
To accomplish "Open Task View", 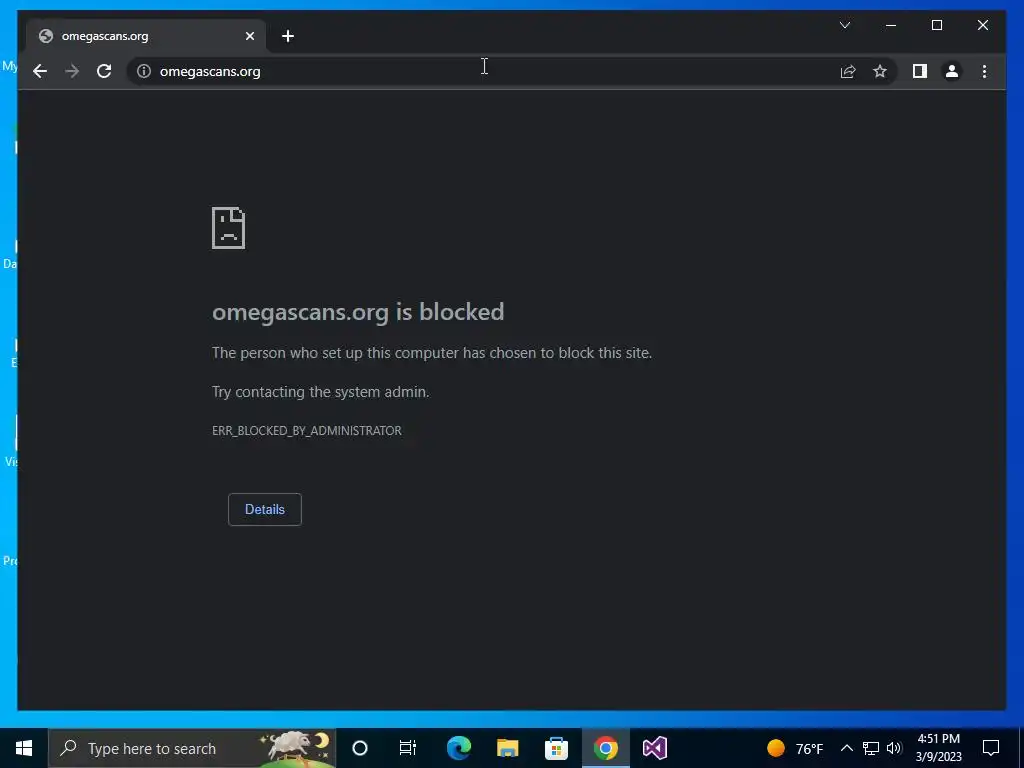I will pyautogui.click(x=408, y=748).
